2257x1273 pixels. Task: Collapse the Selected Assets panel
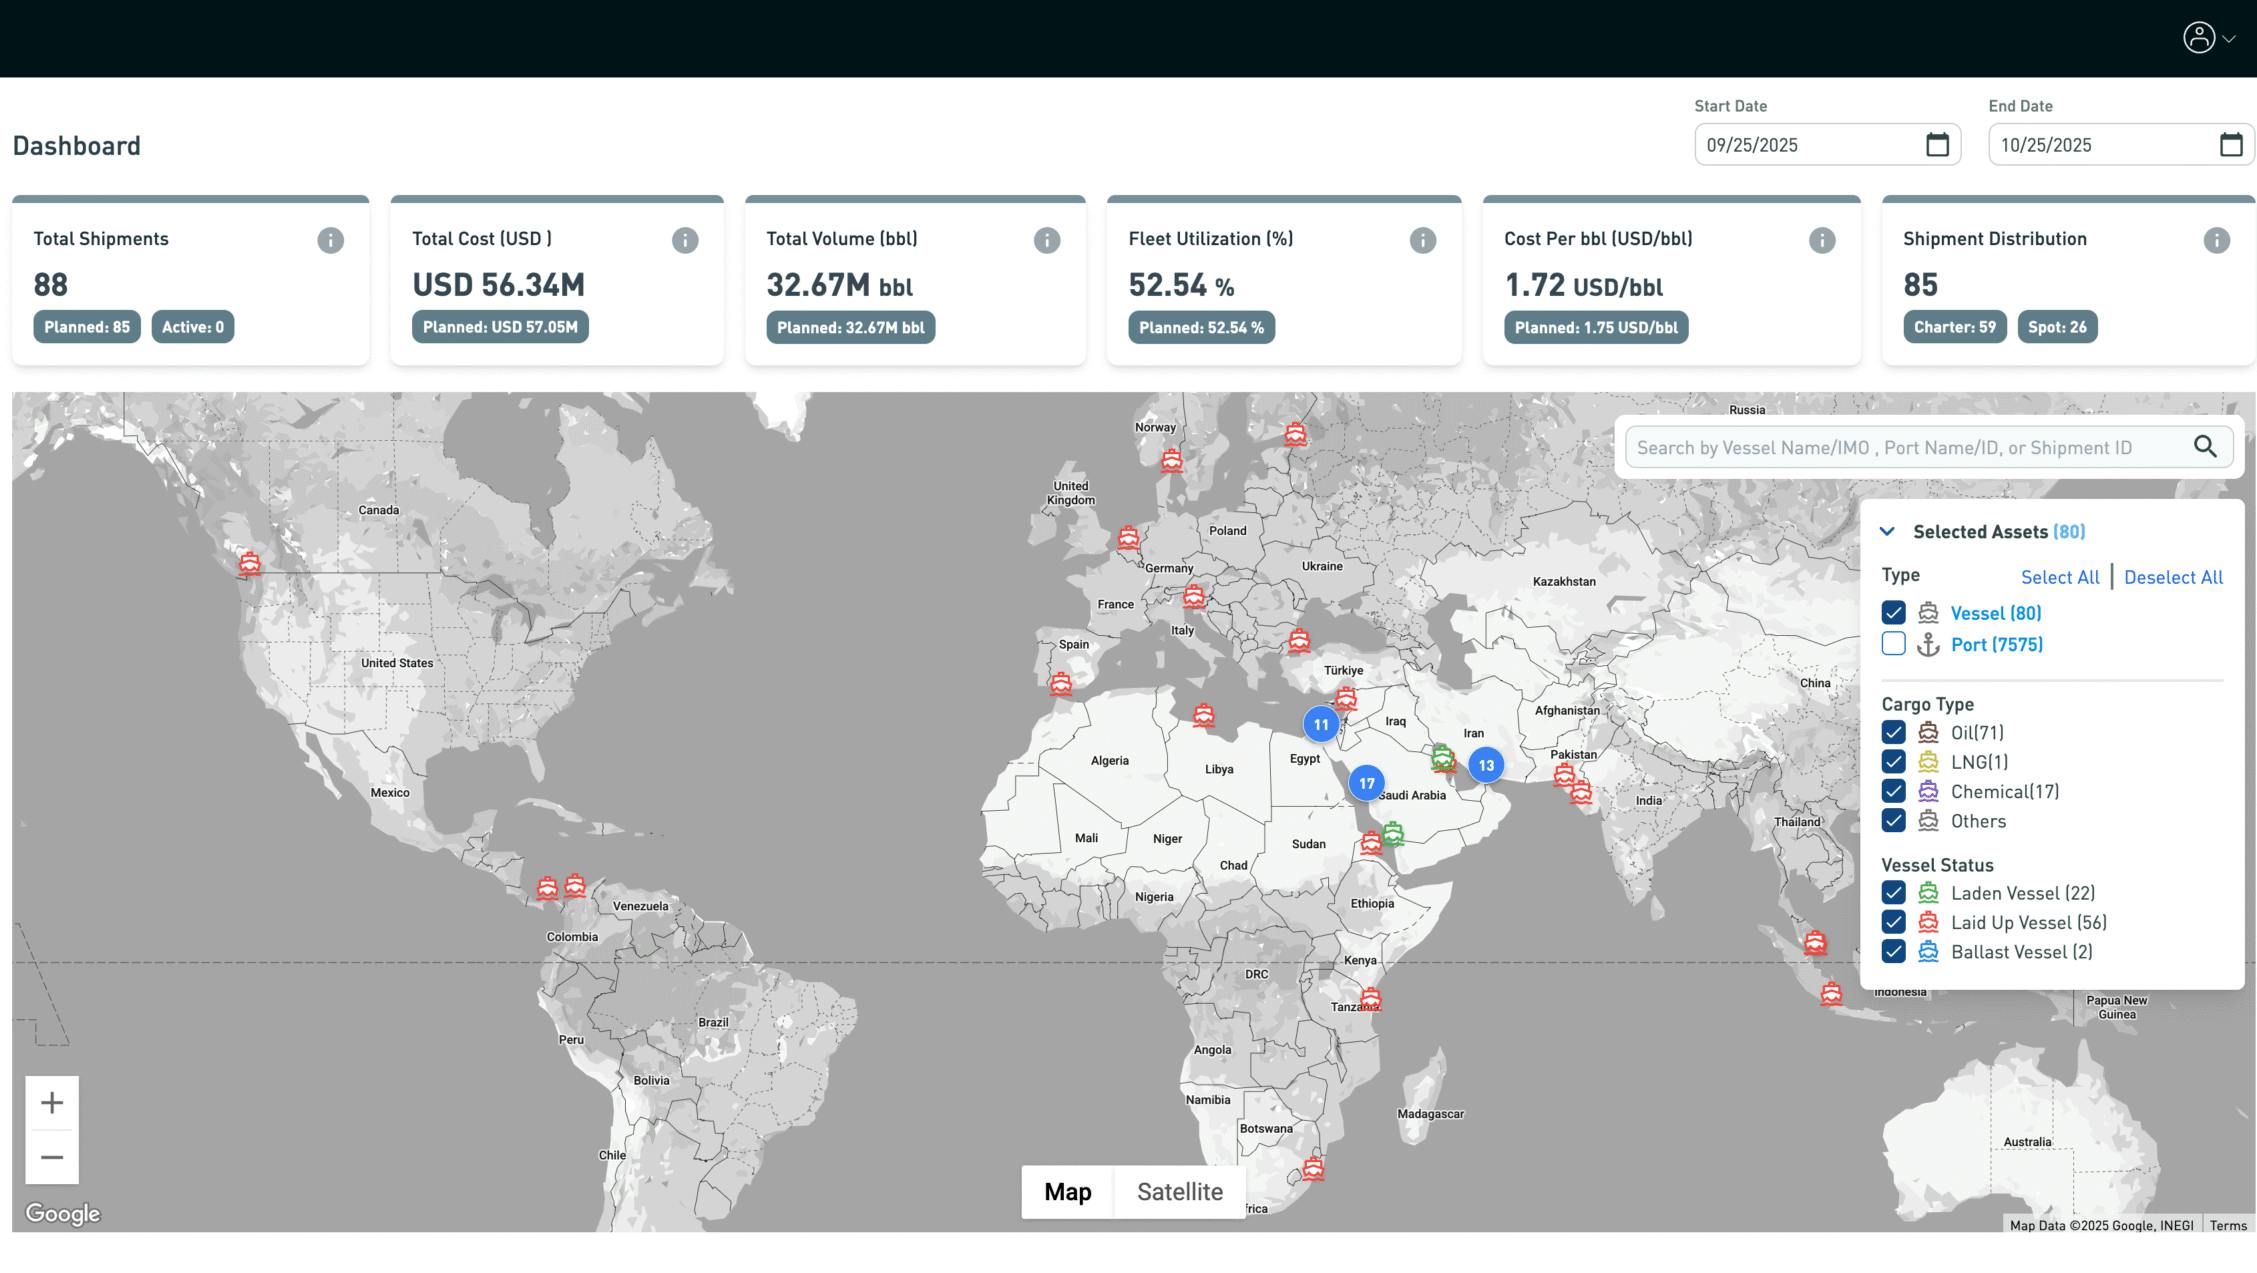click(x=1887, y=531)
